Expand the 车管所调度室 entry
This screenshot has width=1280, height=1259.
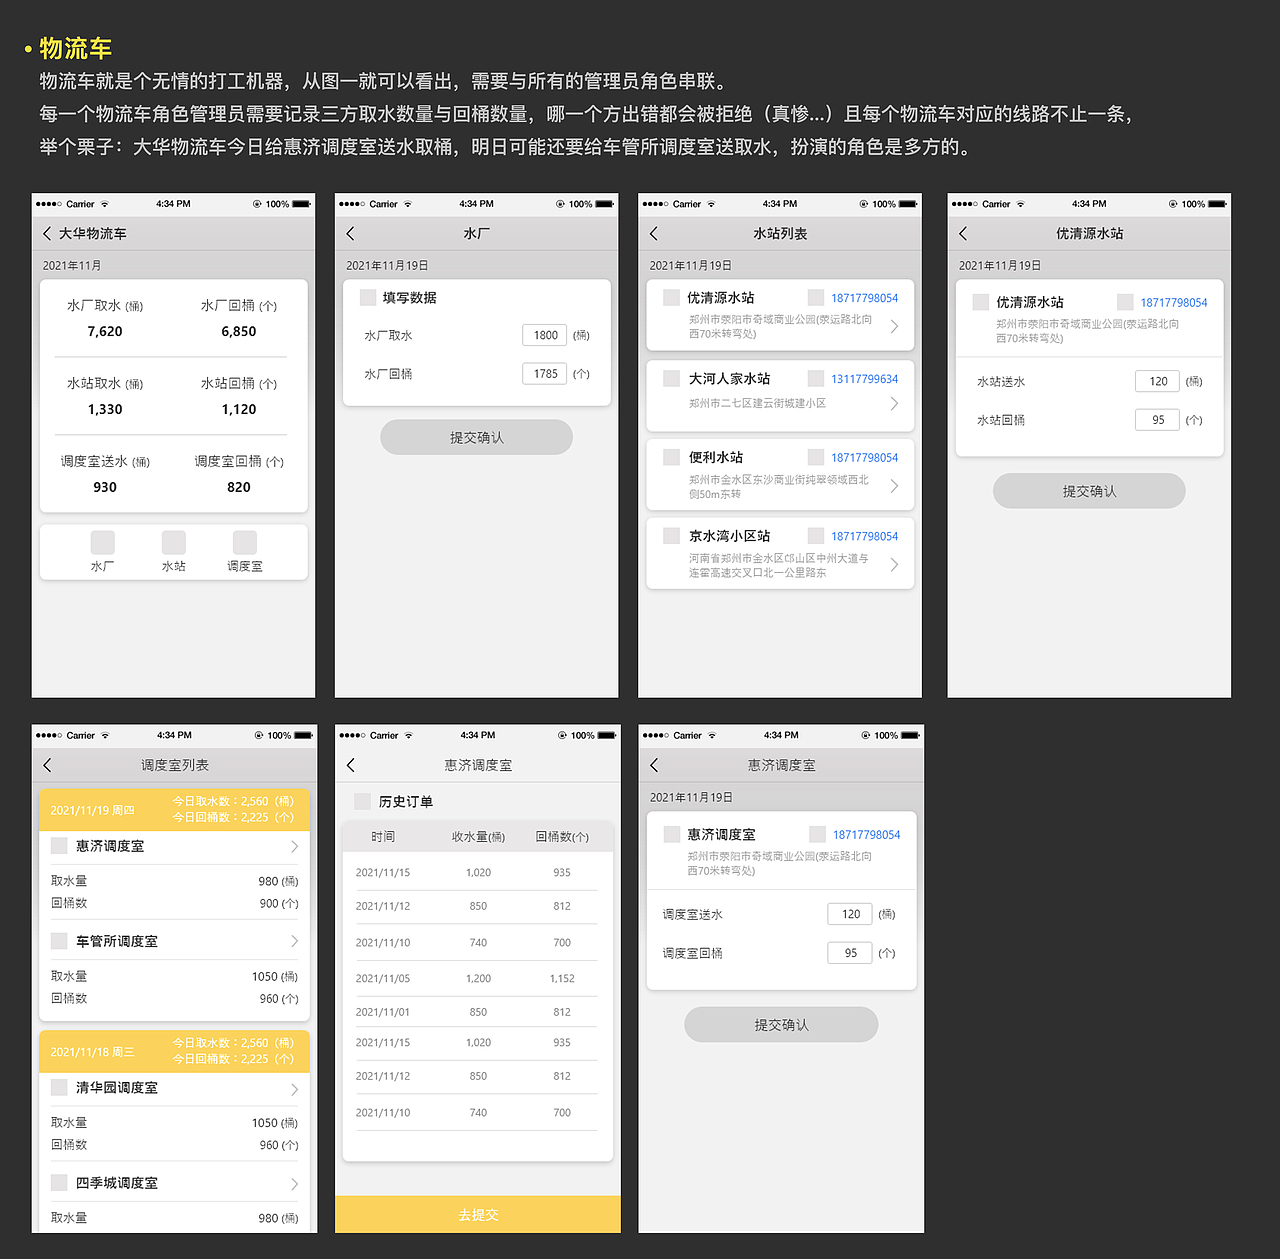[x=293, y=940]
